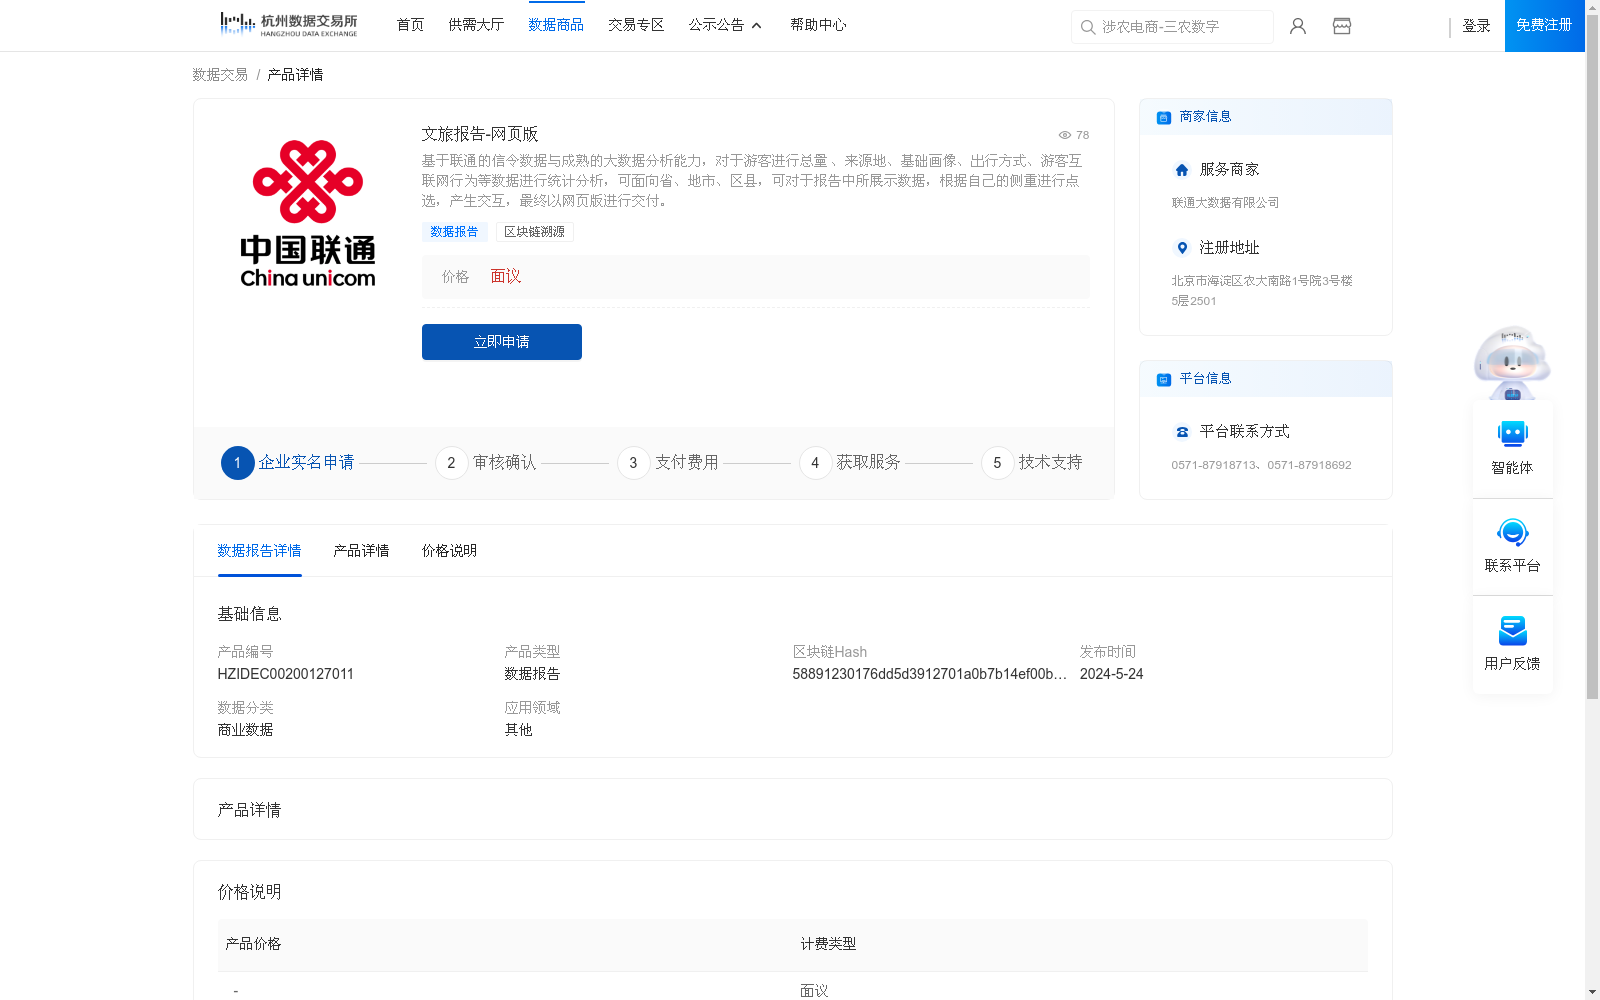This screenshot has width=1600, height=1000.
Task: Open 供需大厅 navigation item
Action: (476, 25)
